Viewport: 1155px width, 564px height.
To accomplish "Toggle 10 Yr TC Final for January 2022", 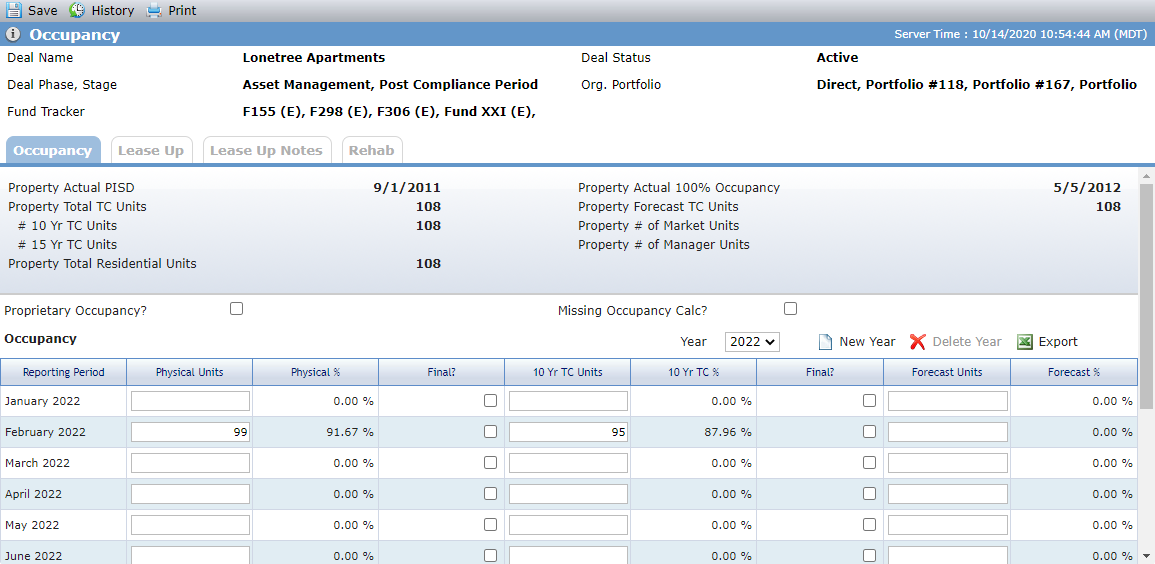I will [x=870, y=401].
